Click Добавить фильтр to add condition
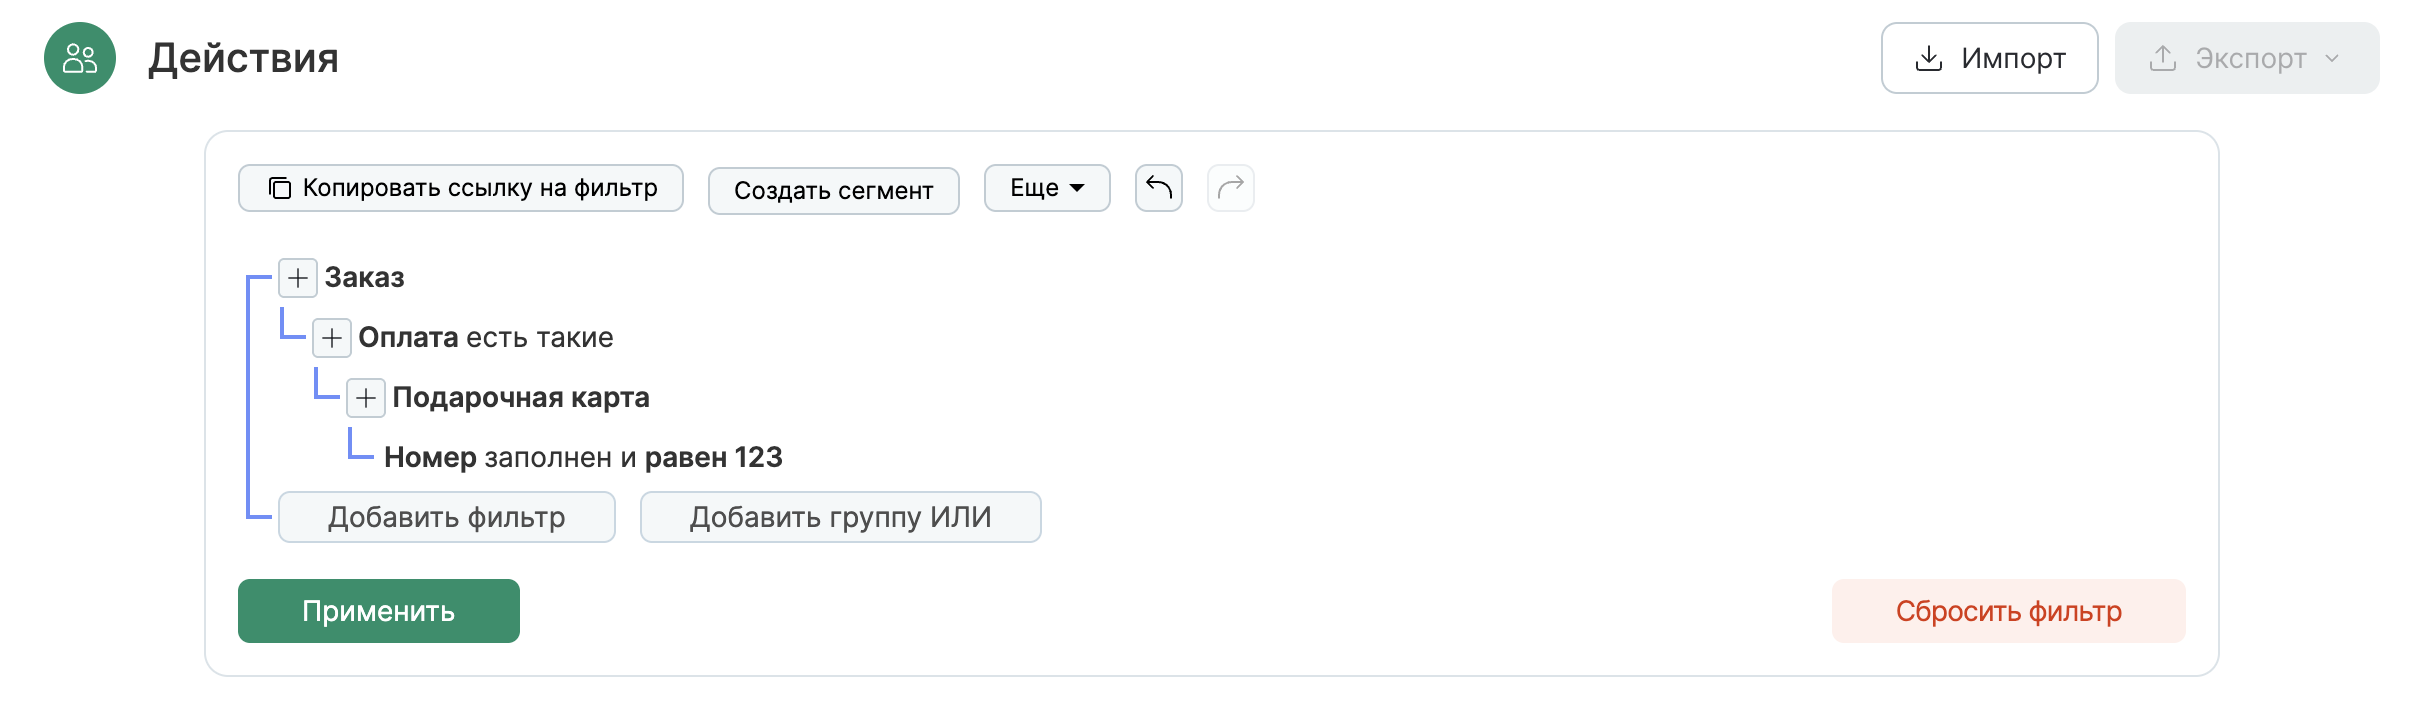 point(446,517)
